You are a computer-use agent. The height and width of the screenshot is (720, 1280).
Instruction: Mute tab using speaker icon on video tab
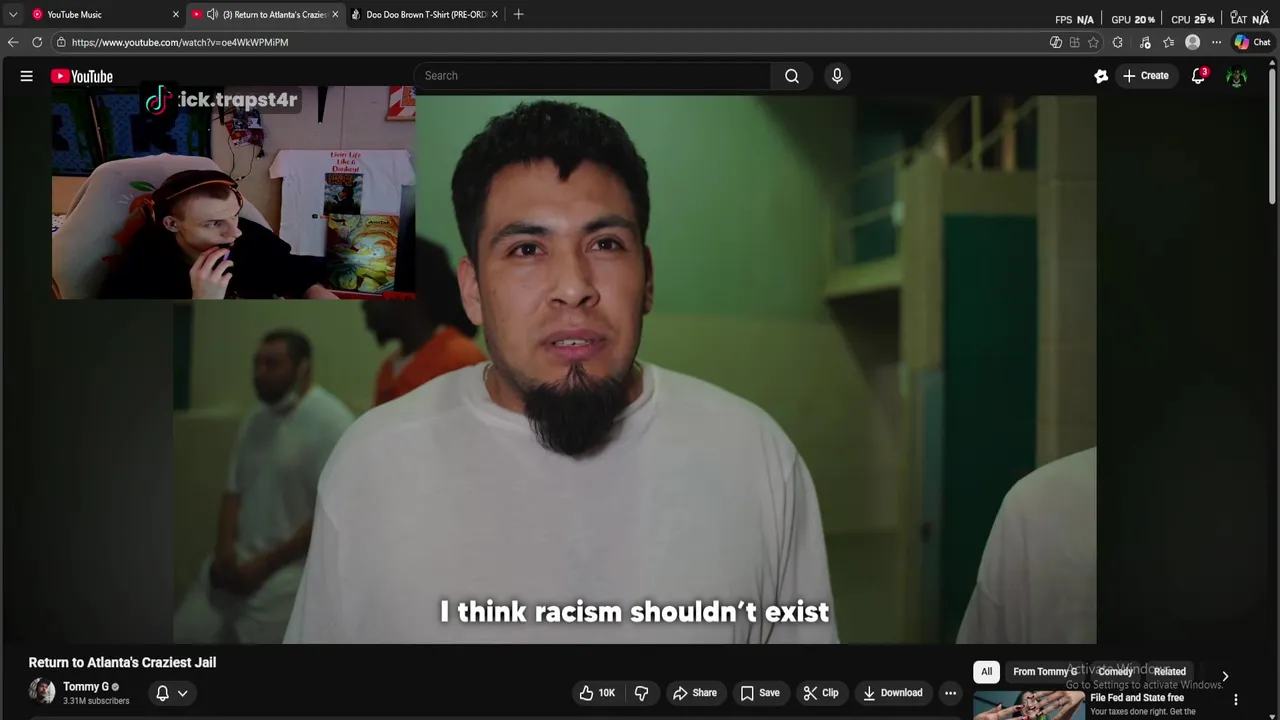[212, 14]
